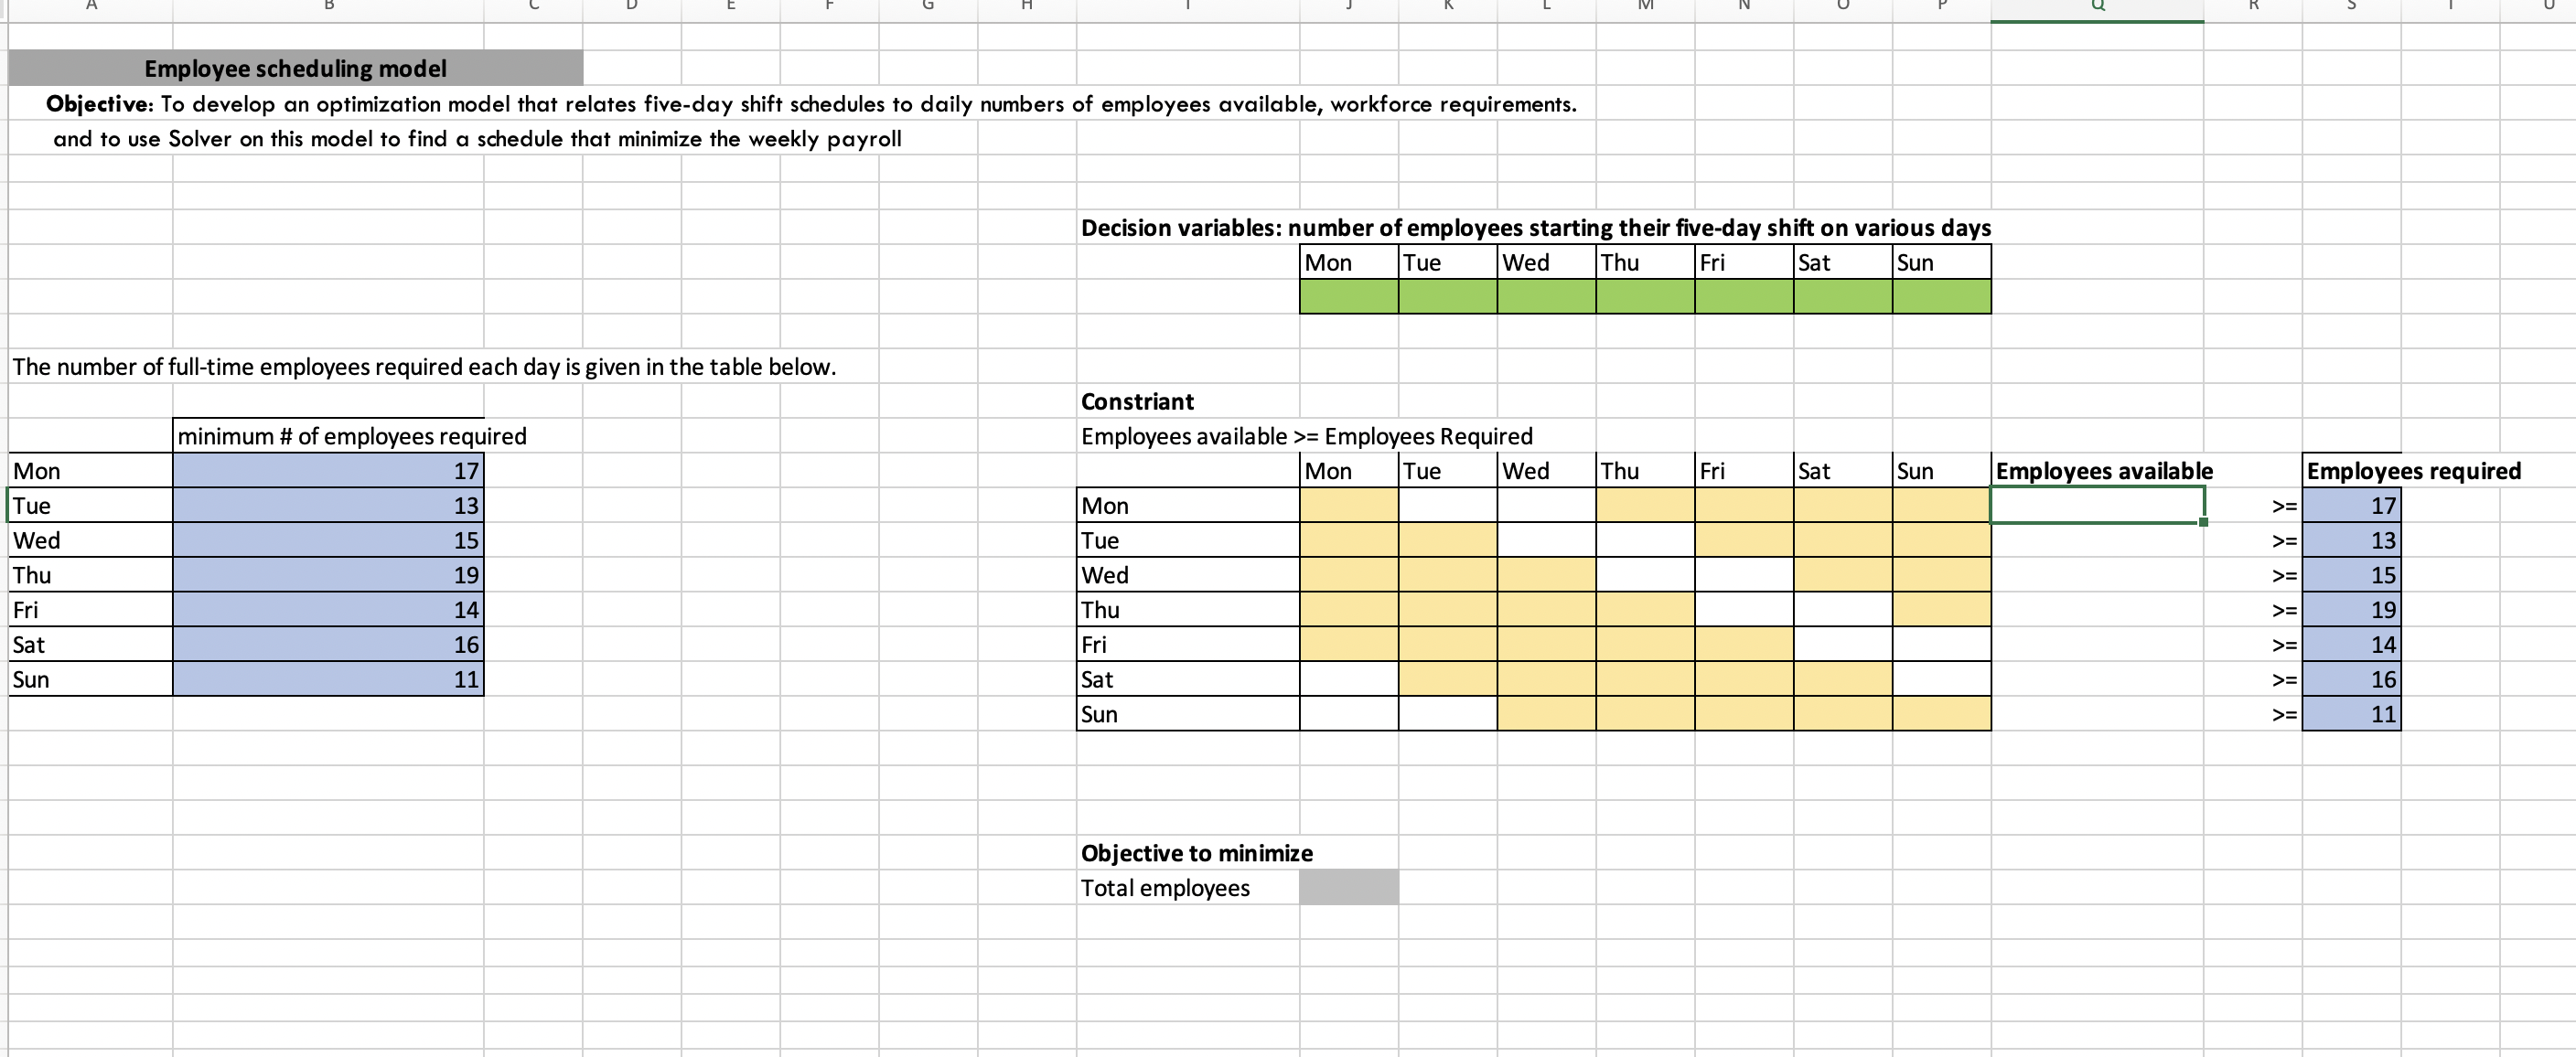Click the >= sign in the Thu constraint row
Image resolution: width=2576 pixels, height=1057 pixels.
(2283, 610)
